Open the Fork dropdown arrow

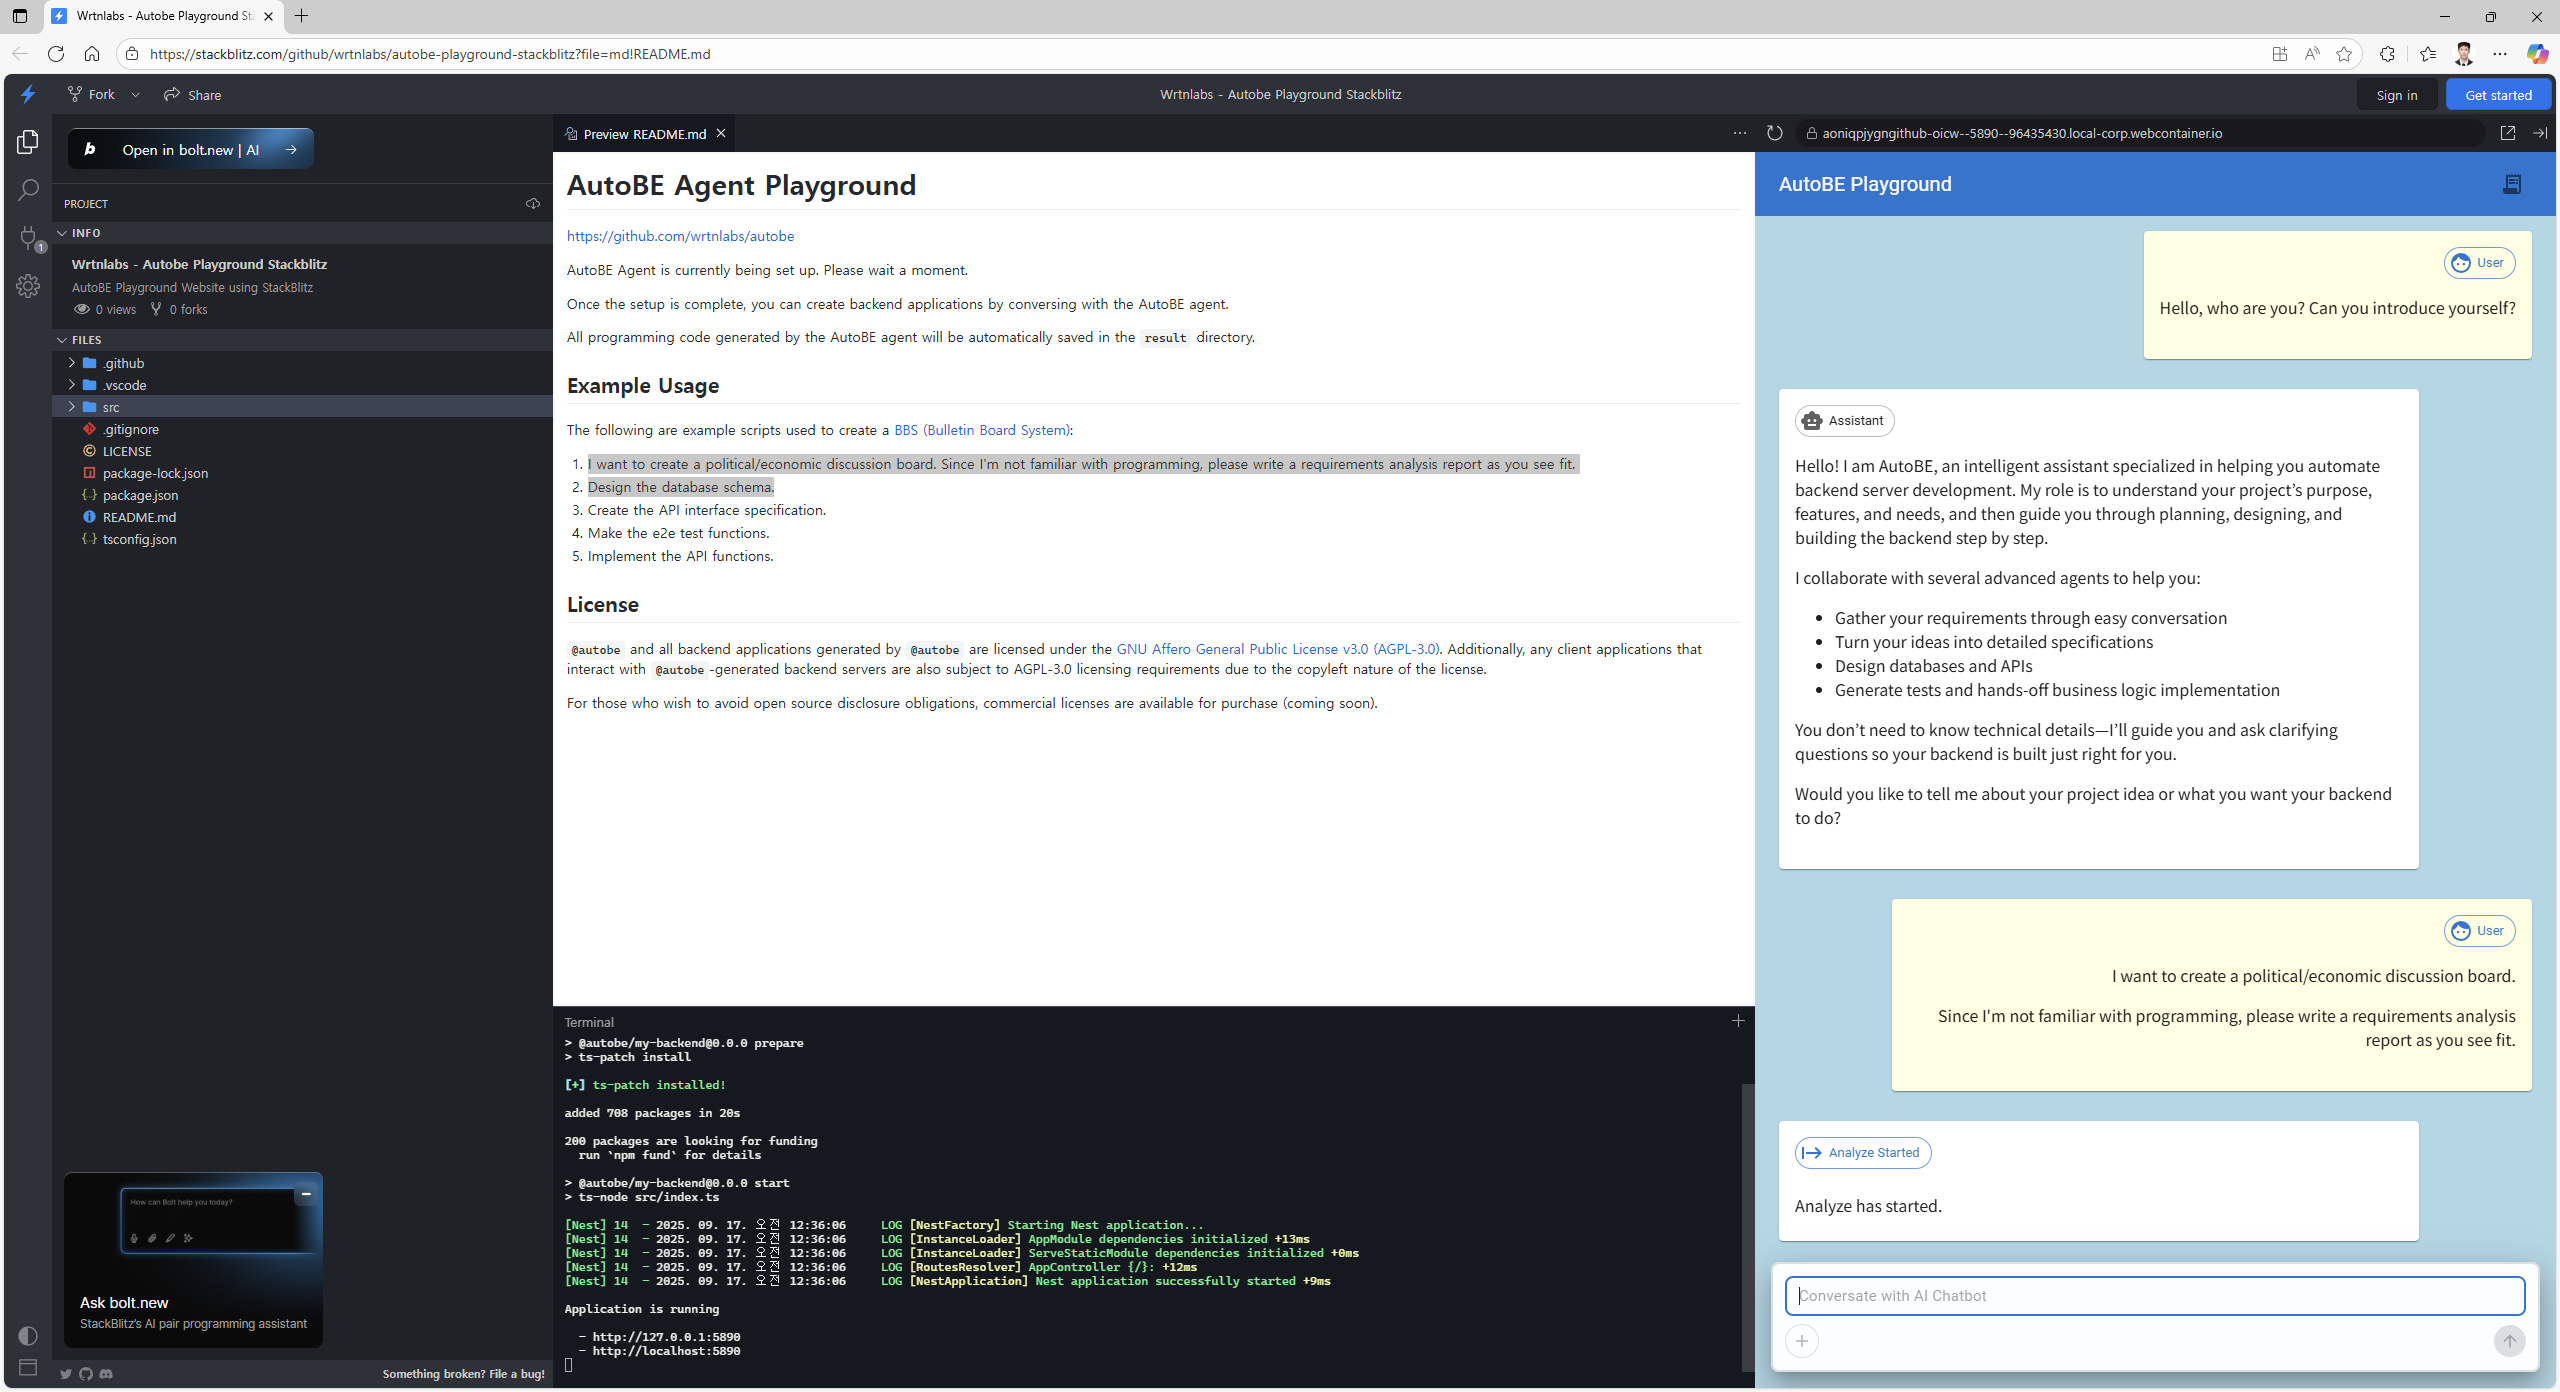click(135, 95)
